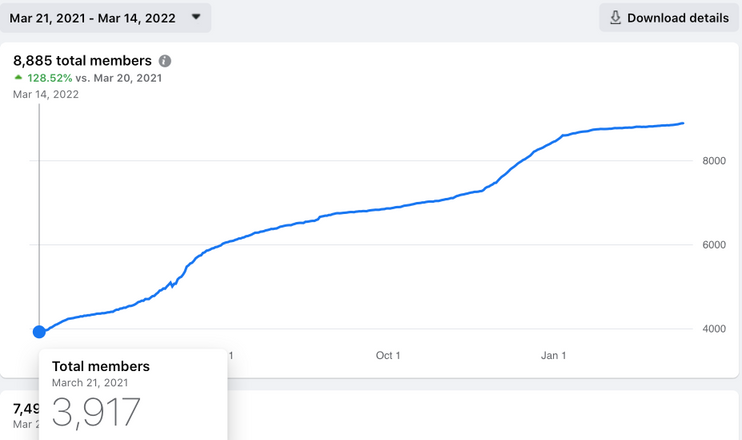Click the download arrow icon
The width and height of the screenshot is (742, 440).
pos(615,18)
